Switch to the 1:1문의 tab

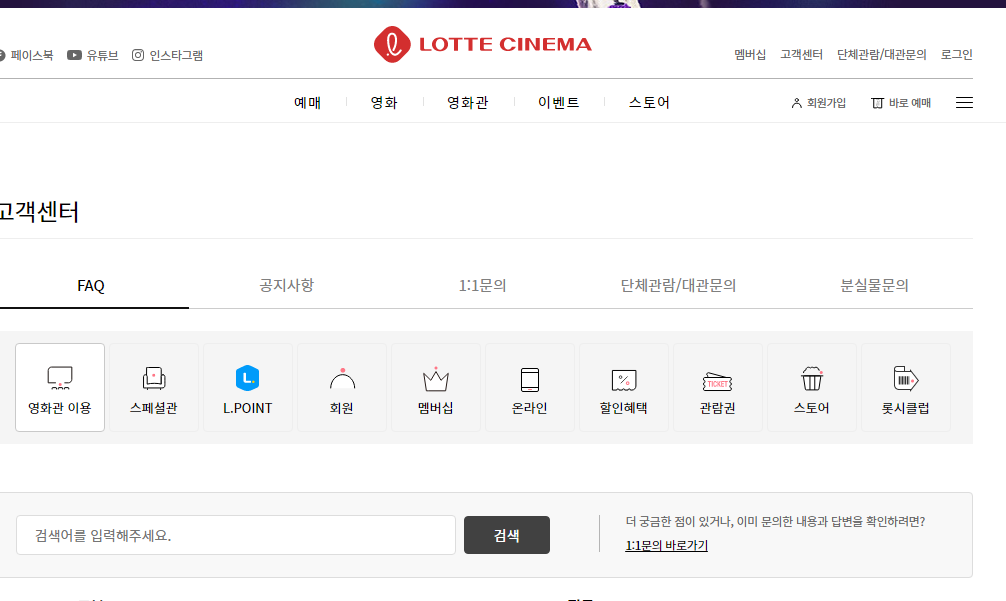click(482, 285)
